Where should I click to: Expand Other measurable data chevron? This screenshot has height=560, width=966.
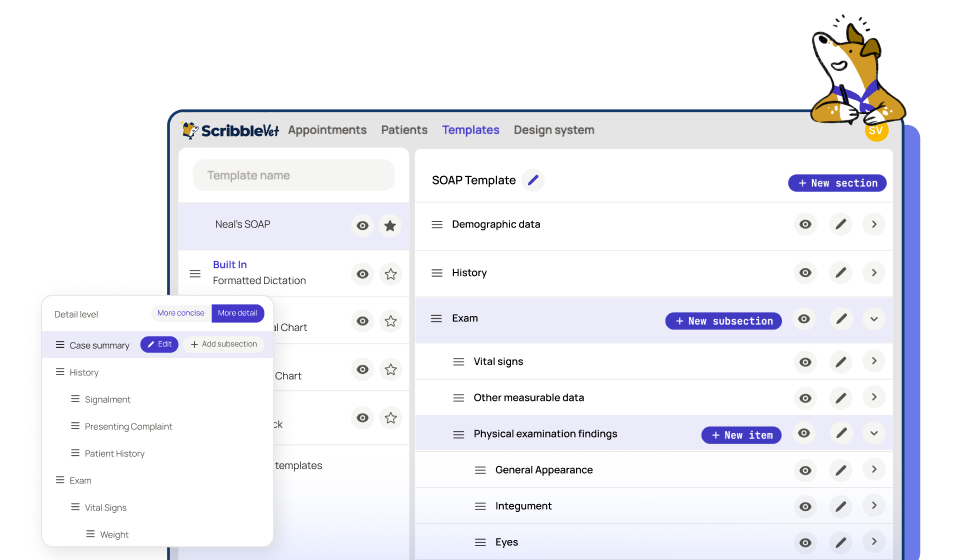tap(874, 397)
